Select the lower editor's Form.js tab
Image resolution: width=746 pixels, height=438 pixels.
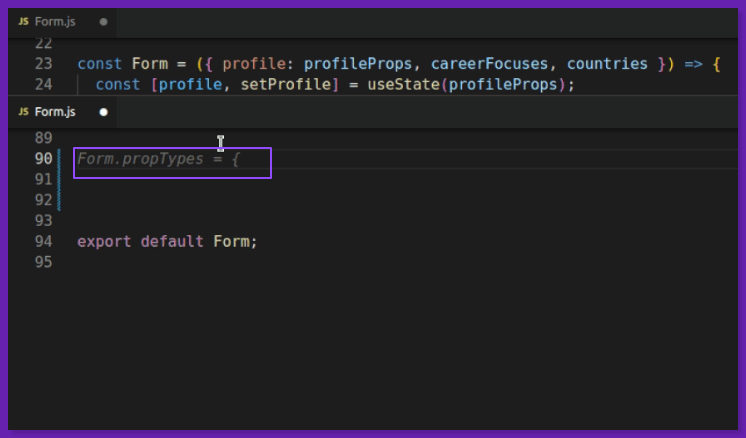click(x=55, y=112)
